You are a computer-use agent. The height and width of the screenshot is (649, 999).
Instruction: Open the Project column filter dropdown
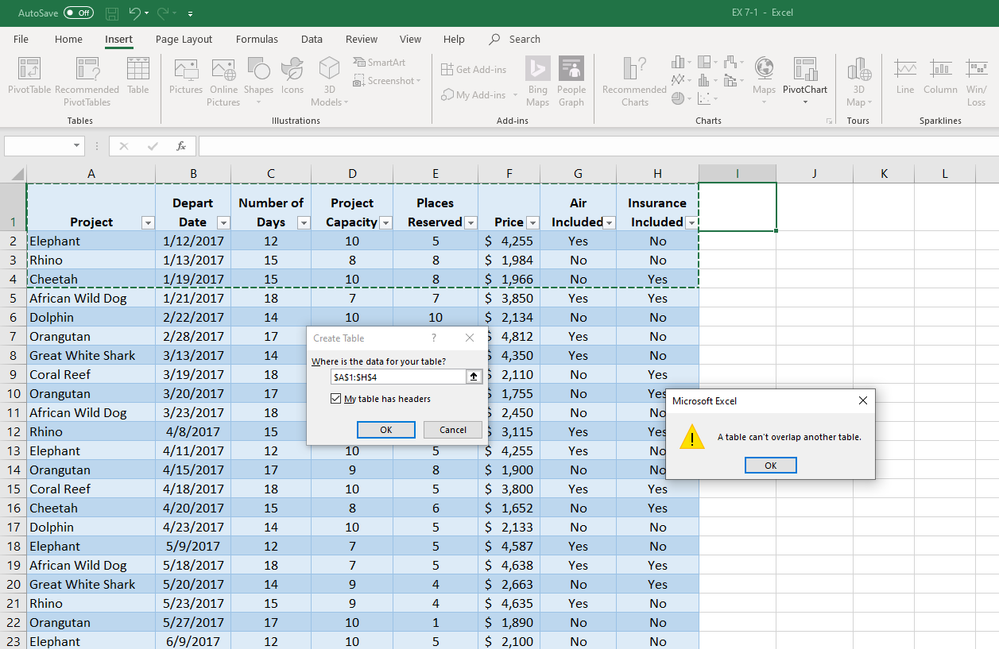(x=148, y=223)
